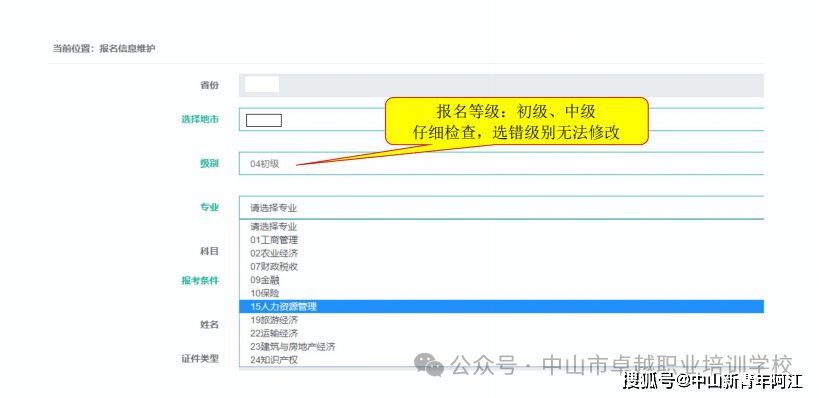This screenshot has height=398, width=819.
Task: Select 10保险 option
Action: [501, 294]
